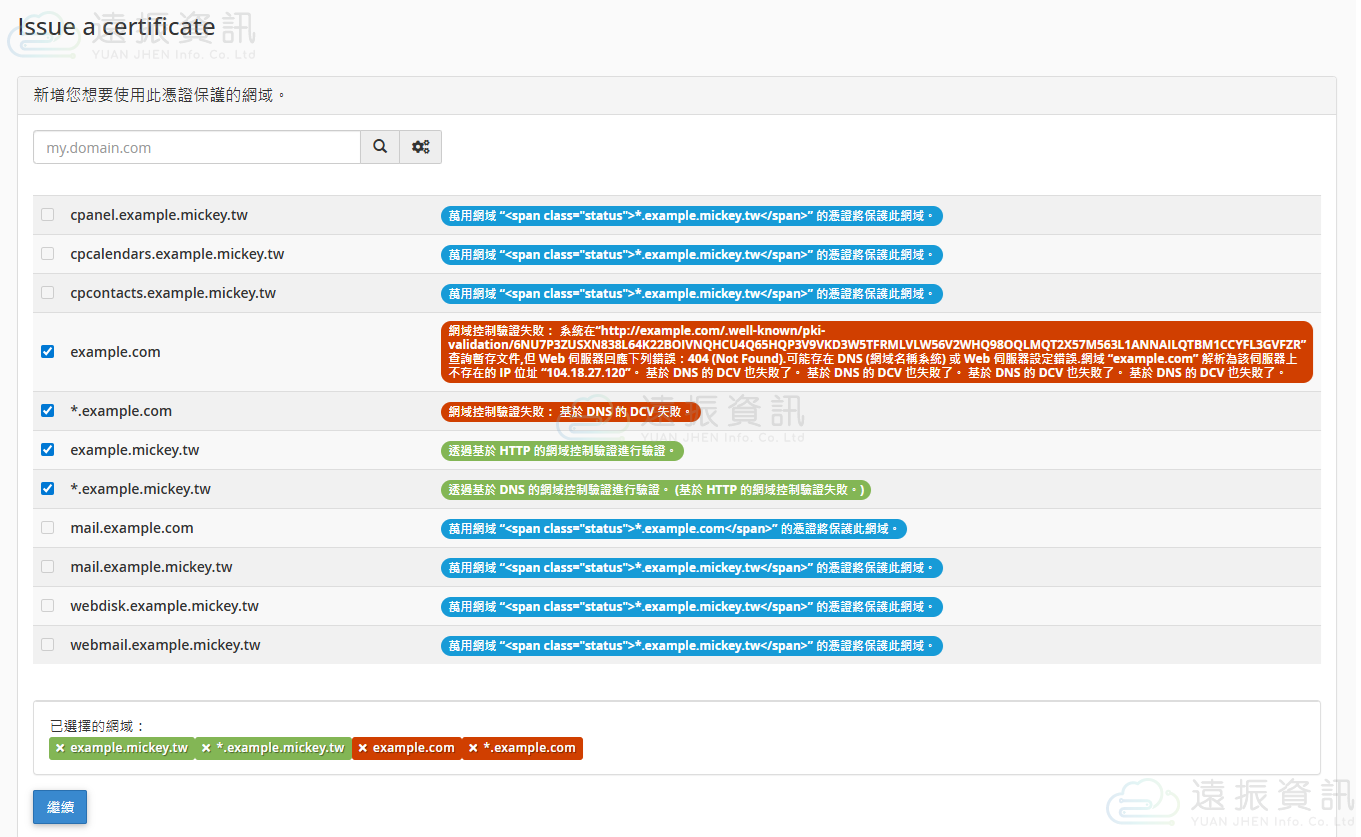The width and height of the screenshot is (1361, 837).
Task: Remove *.example.com tag using its x icon
Action: (473, 748)
